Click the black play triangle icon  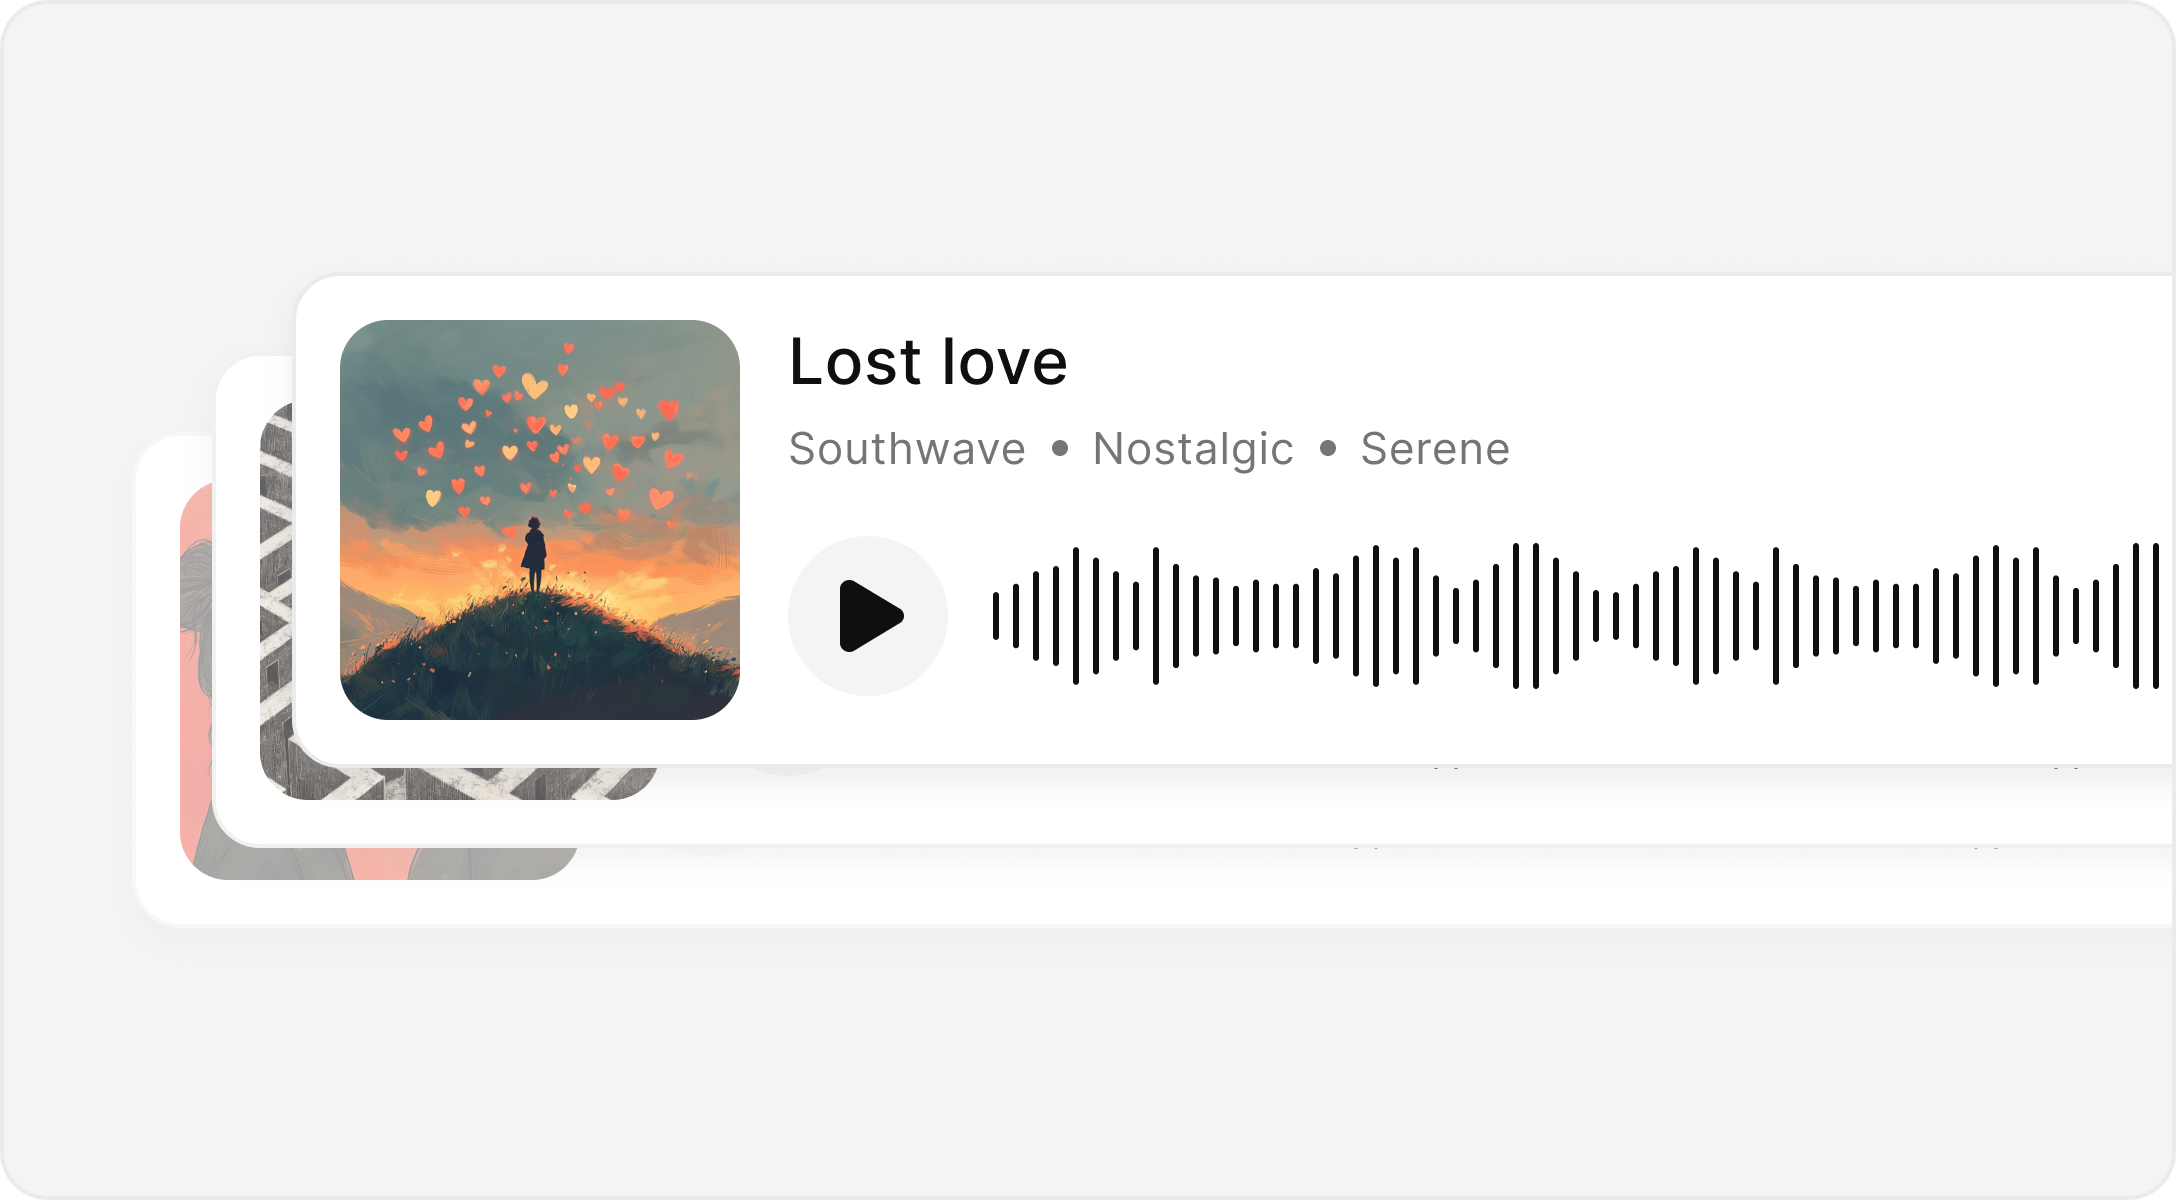(x=871, y=616)
